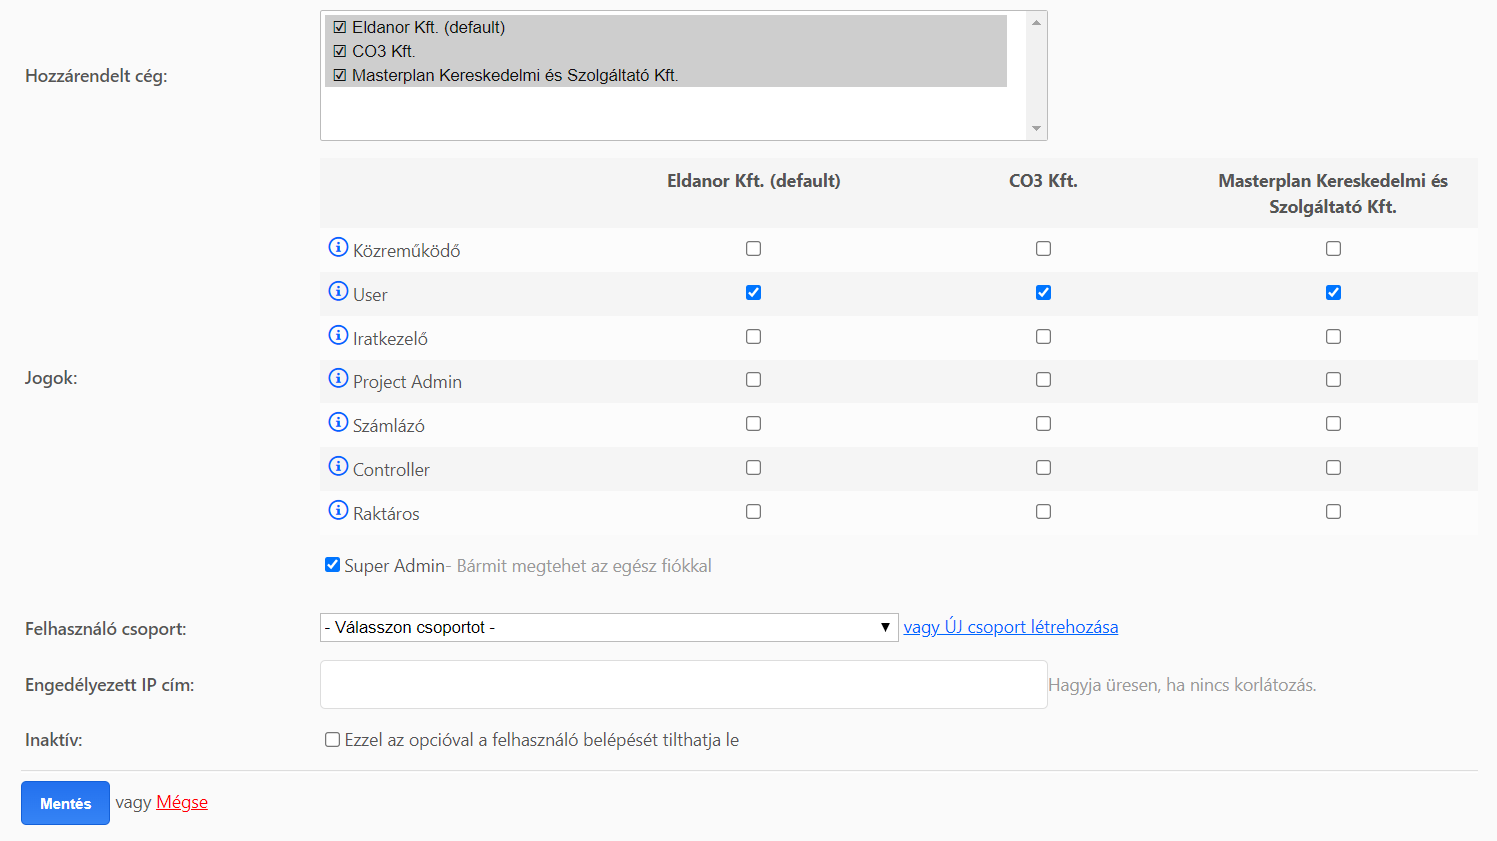
Task: Open the Válasszon csoportot dropdown
Action: pyautogui.click(x=608, y=627)
